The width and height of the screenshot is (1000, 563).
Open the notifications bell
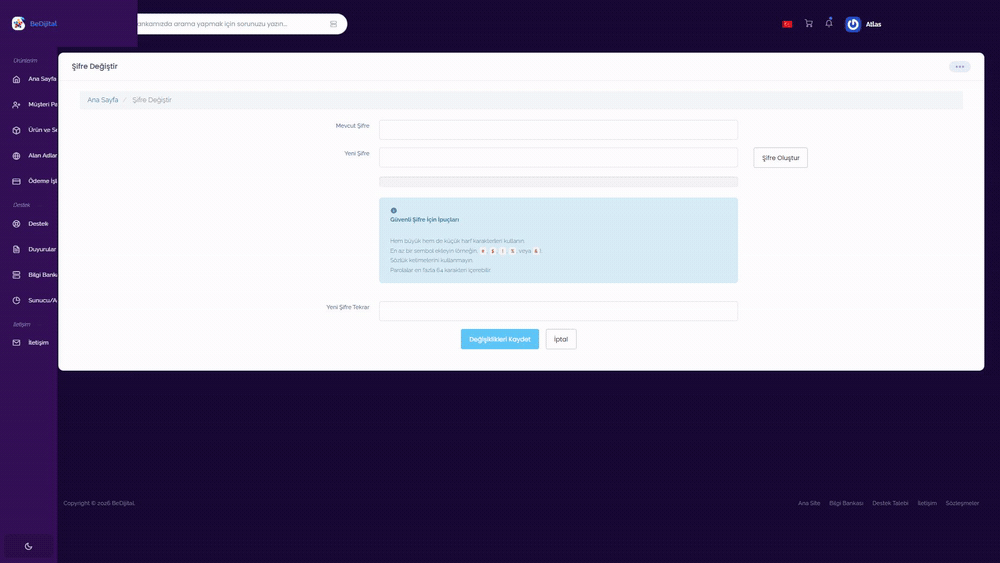pos(829,23)
